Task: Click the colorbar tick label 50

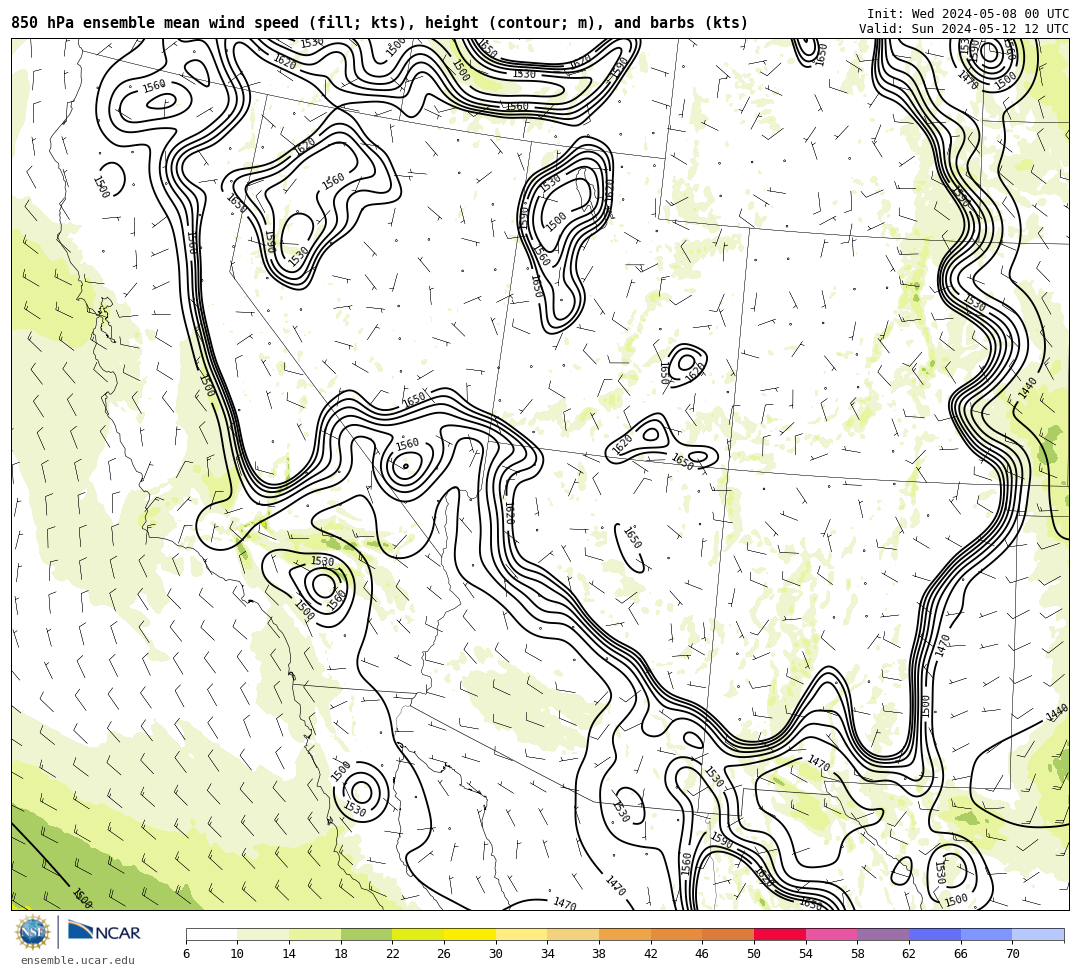Action: coord(754,954)
